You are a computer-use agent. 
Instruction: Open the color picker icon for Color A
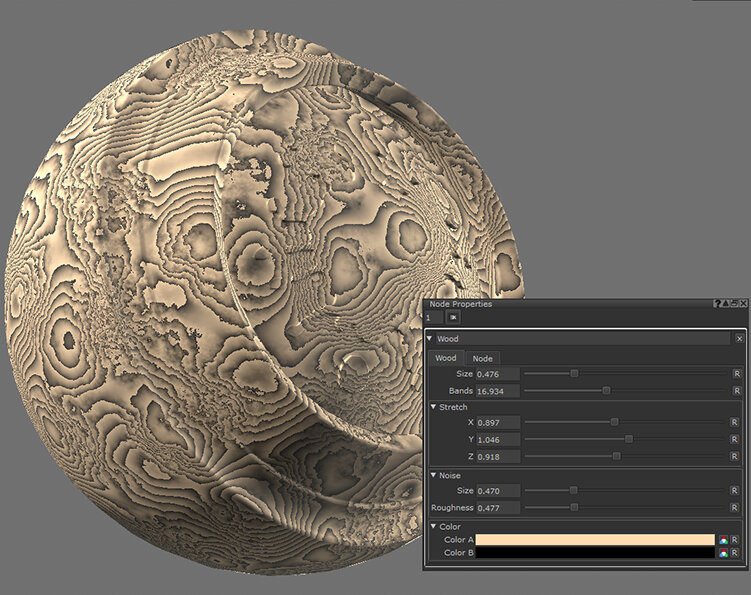pyautogui.click(x=723, y=539)
